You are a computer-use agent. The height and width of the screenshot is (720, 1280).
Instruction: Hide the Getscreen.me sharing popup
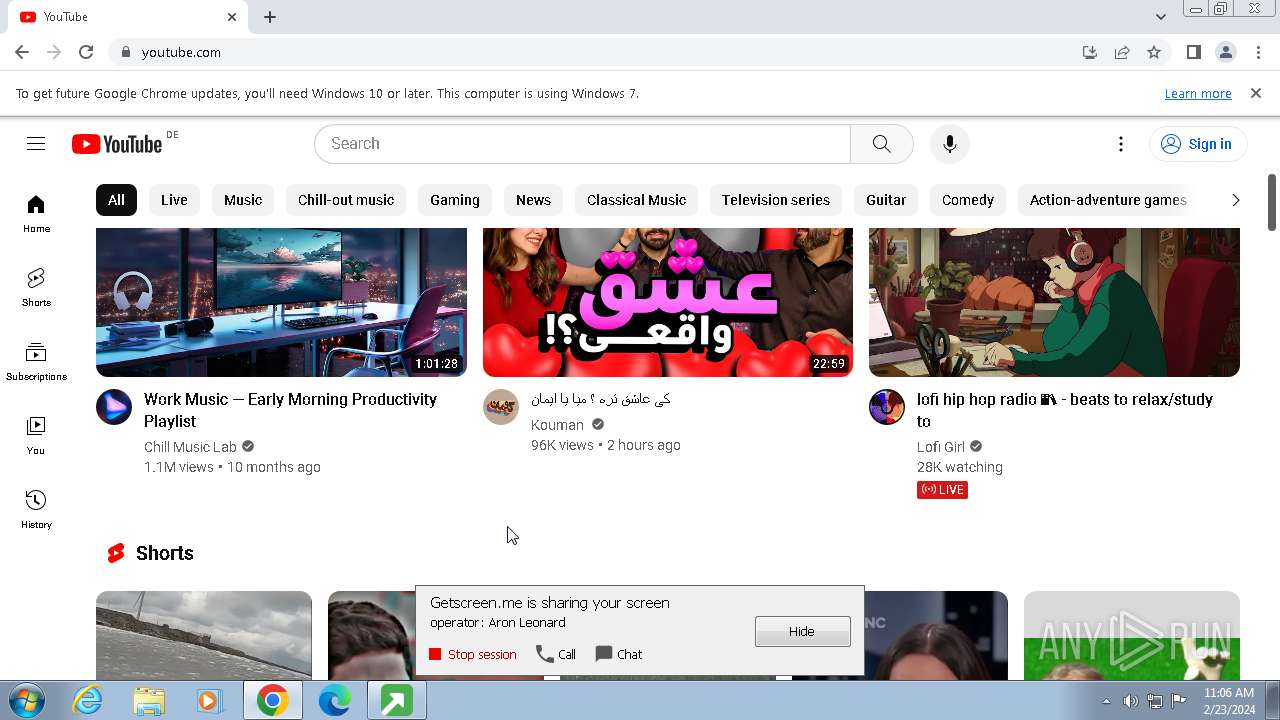pos(803,631)
